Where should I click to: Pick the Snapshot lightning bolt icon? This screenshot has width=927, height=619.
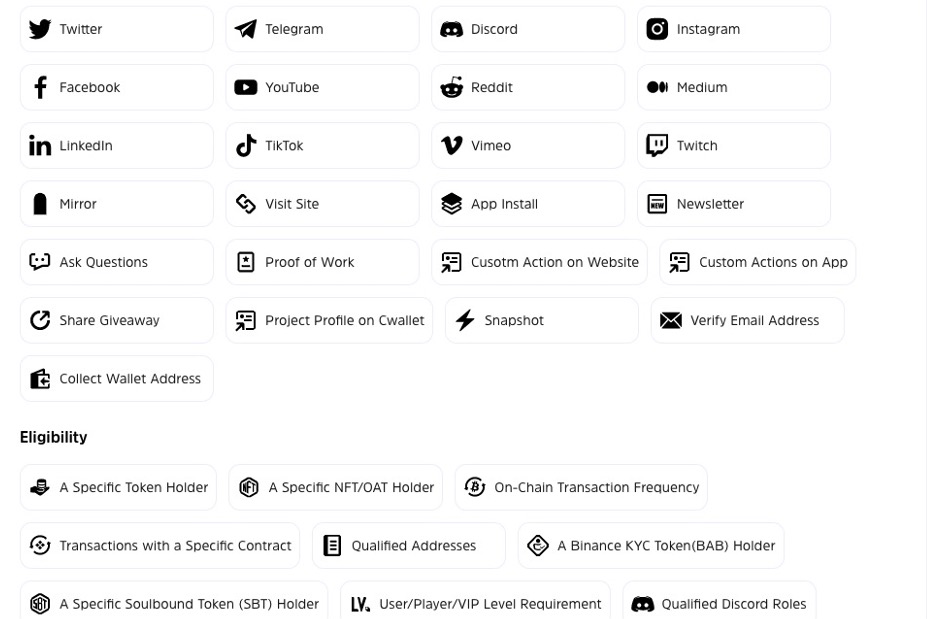465,320
